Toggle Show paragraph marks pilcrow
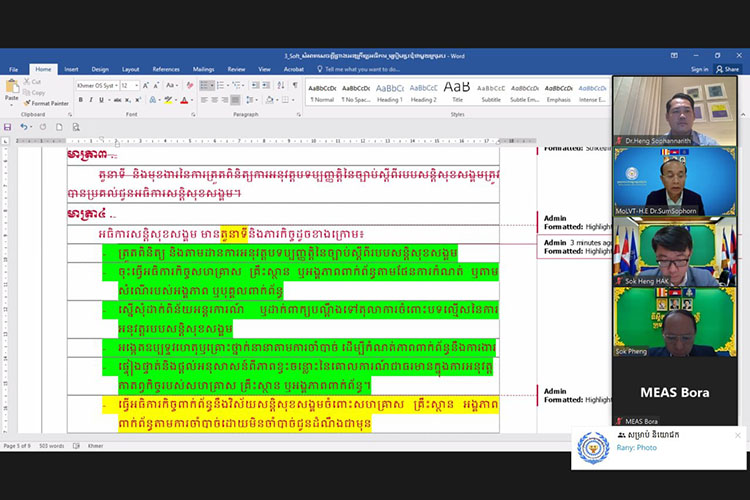 click(x=295, y=86)
